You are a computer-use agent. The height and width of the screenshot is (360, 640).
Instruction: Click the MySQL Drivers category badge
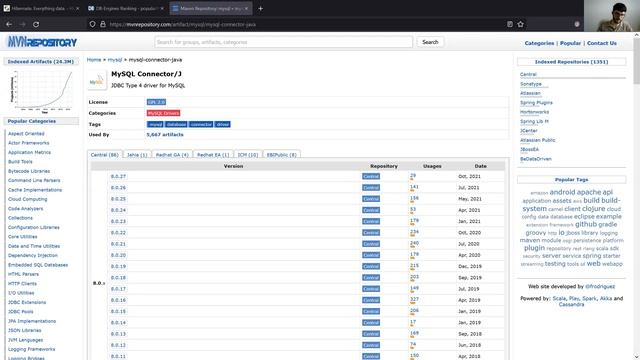[x=163, y=113]
